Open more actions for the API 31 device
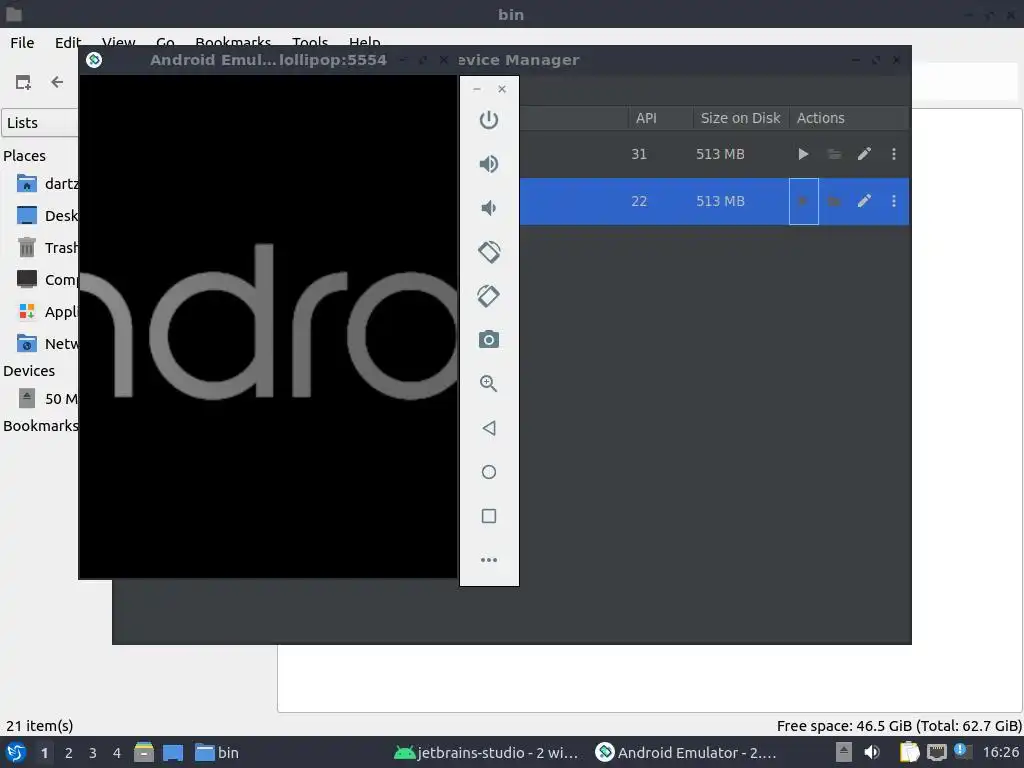 point(893,154)
